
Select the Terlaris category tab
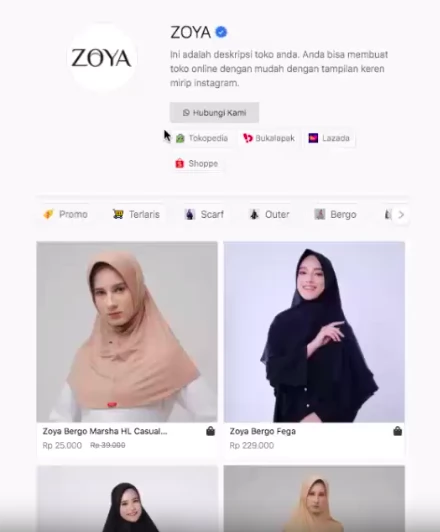point(136,214)
